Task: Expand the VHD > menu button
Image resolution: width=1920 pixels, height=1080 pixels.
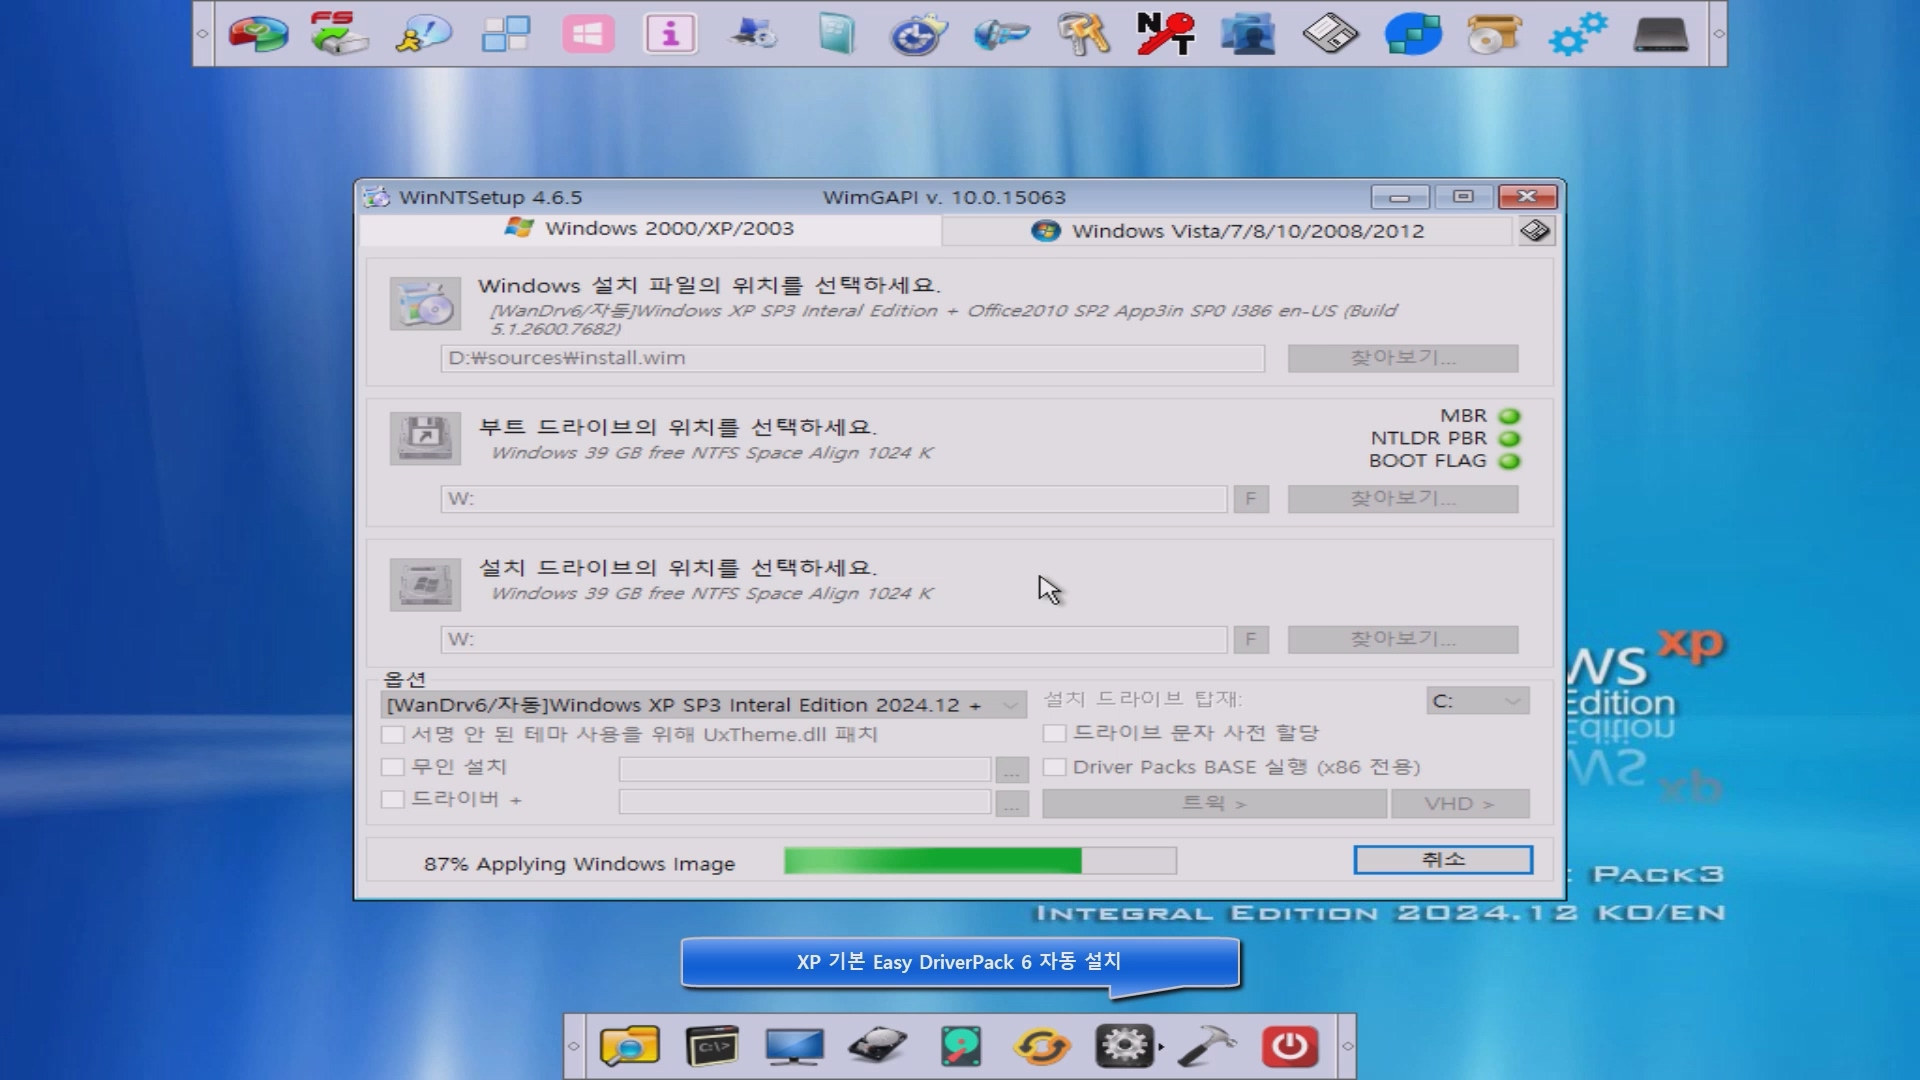Action: pos(1459,804)
